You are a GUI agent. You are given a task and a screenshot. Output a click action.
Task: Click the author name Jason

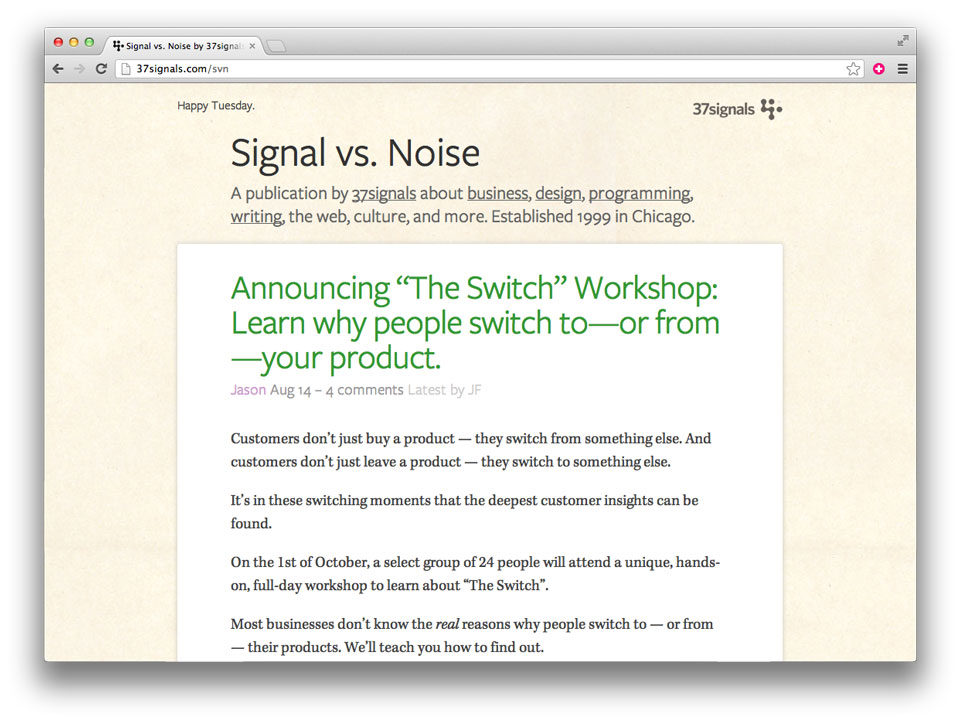pyautogui.click(x=248, y=389)
